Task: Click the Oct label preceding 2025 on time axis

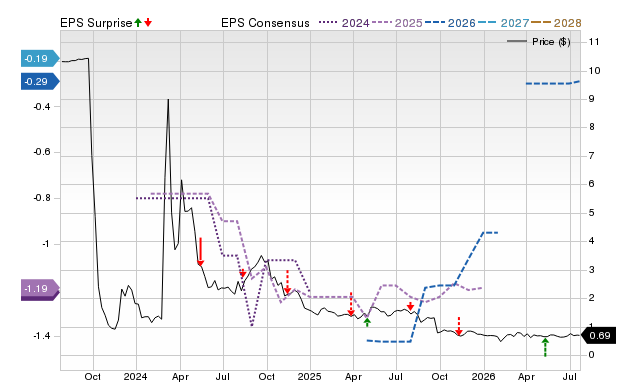Action: (267, 376)
